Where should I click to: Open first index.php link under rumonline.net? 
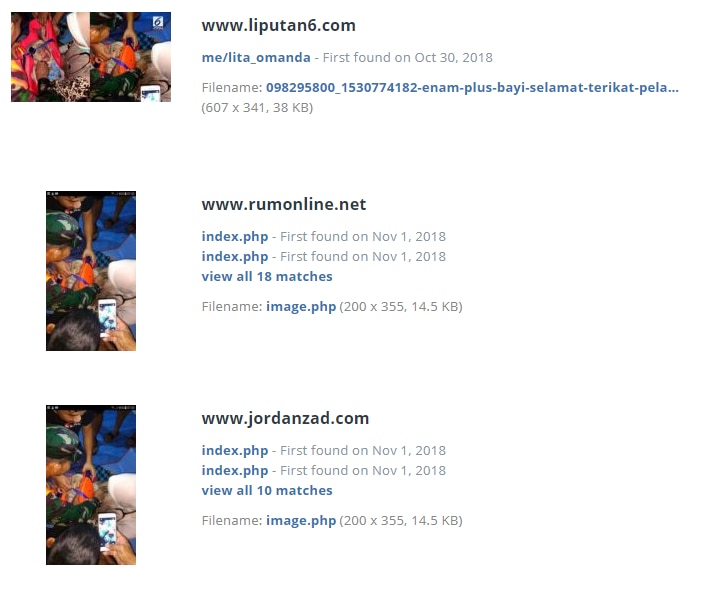tap(235, 237)
